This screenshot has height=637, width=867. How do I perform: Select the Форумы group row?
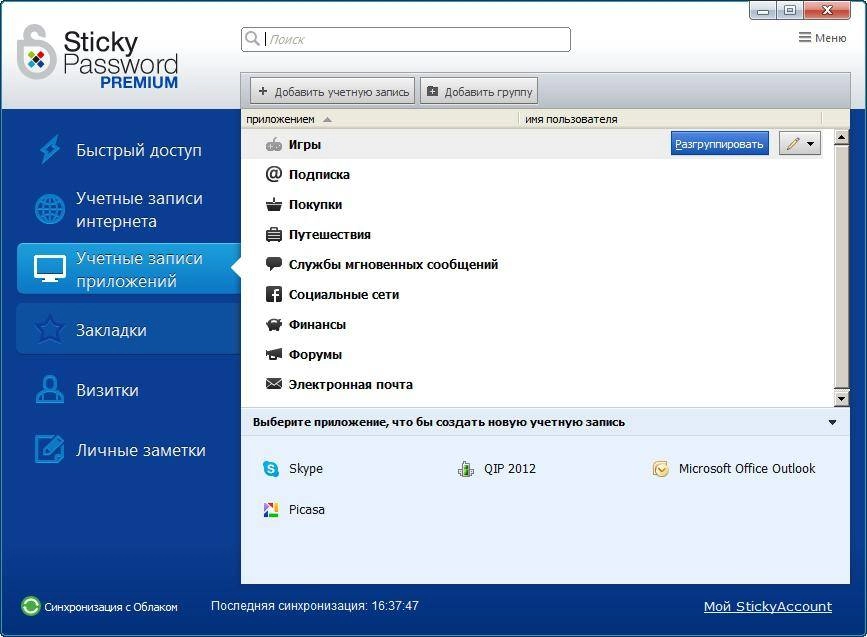532,354
